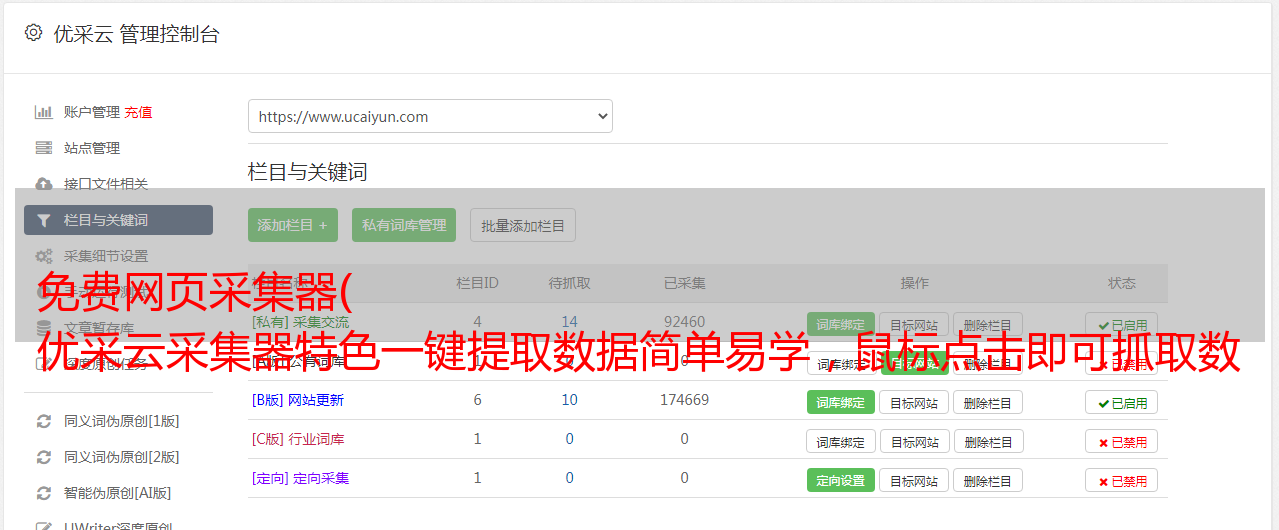
Task: Click 删除栏目 for the 采集交流 row
Action: tap(988, 324)
